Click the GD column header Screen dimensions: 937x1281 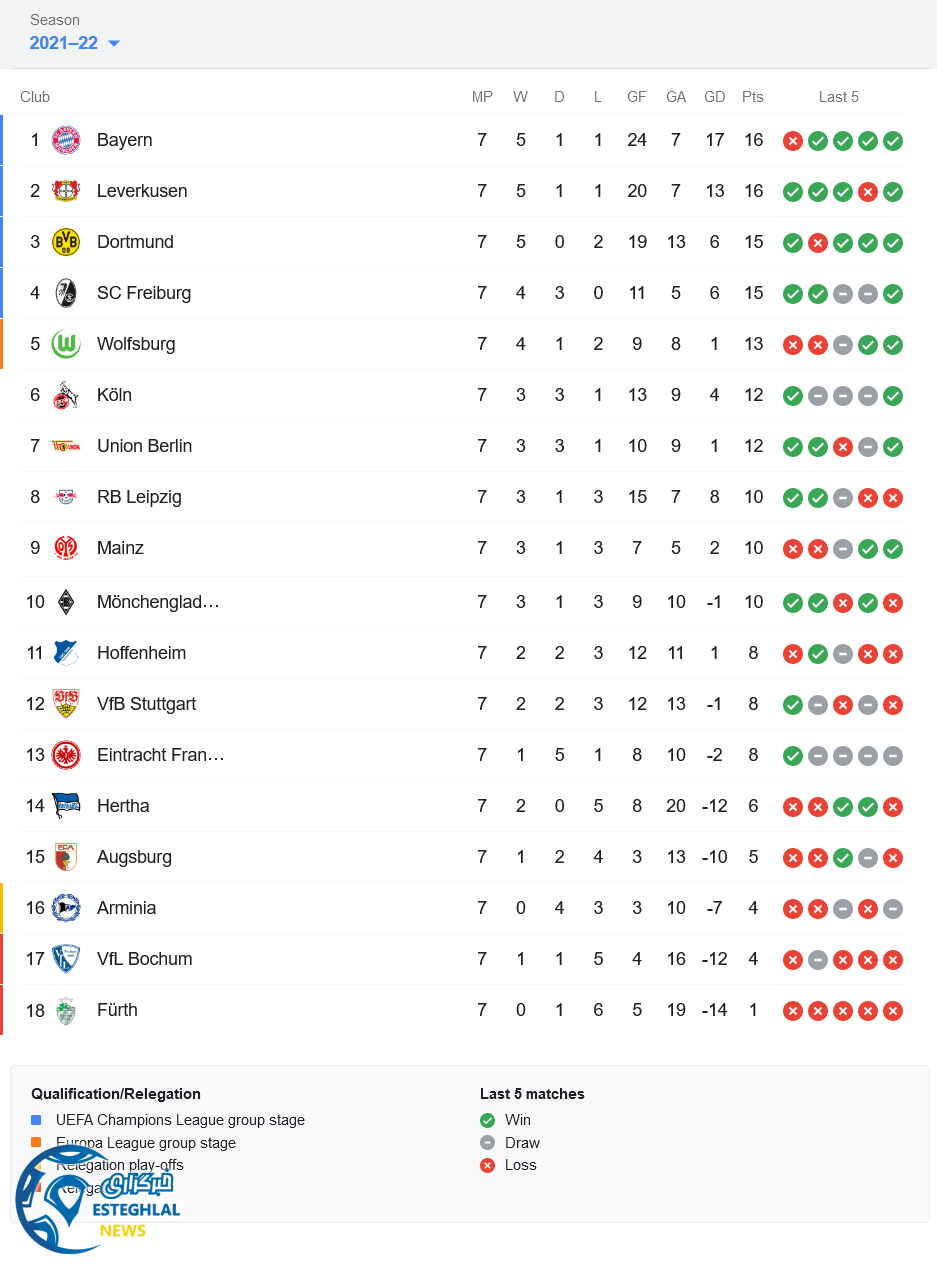pyautogui.click(x=715, y=97)
